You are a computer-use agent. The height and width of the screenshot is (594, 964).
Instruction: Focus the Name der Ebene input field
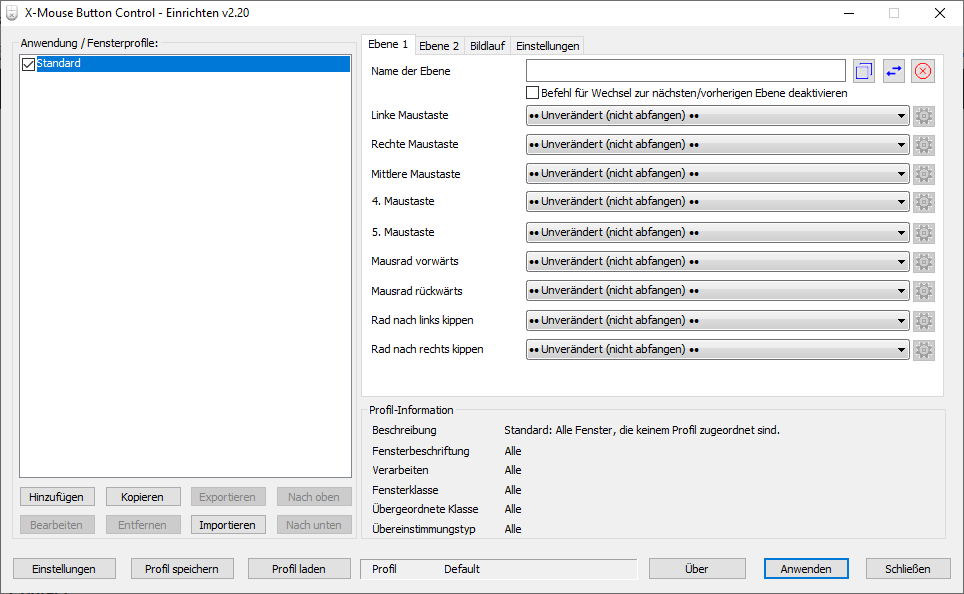click(x=685, y=71)
